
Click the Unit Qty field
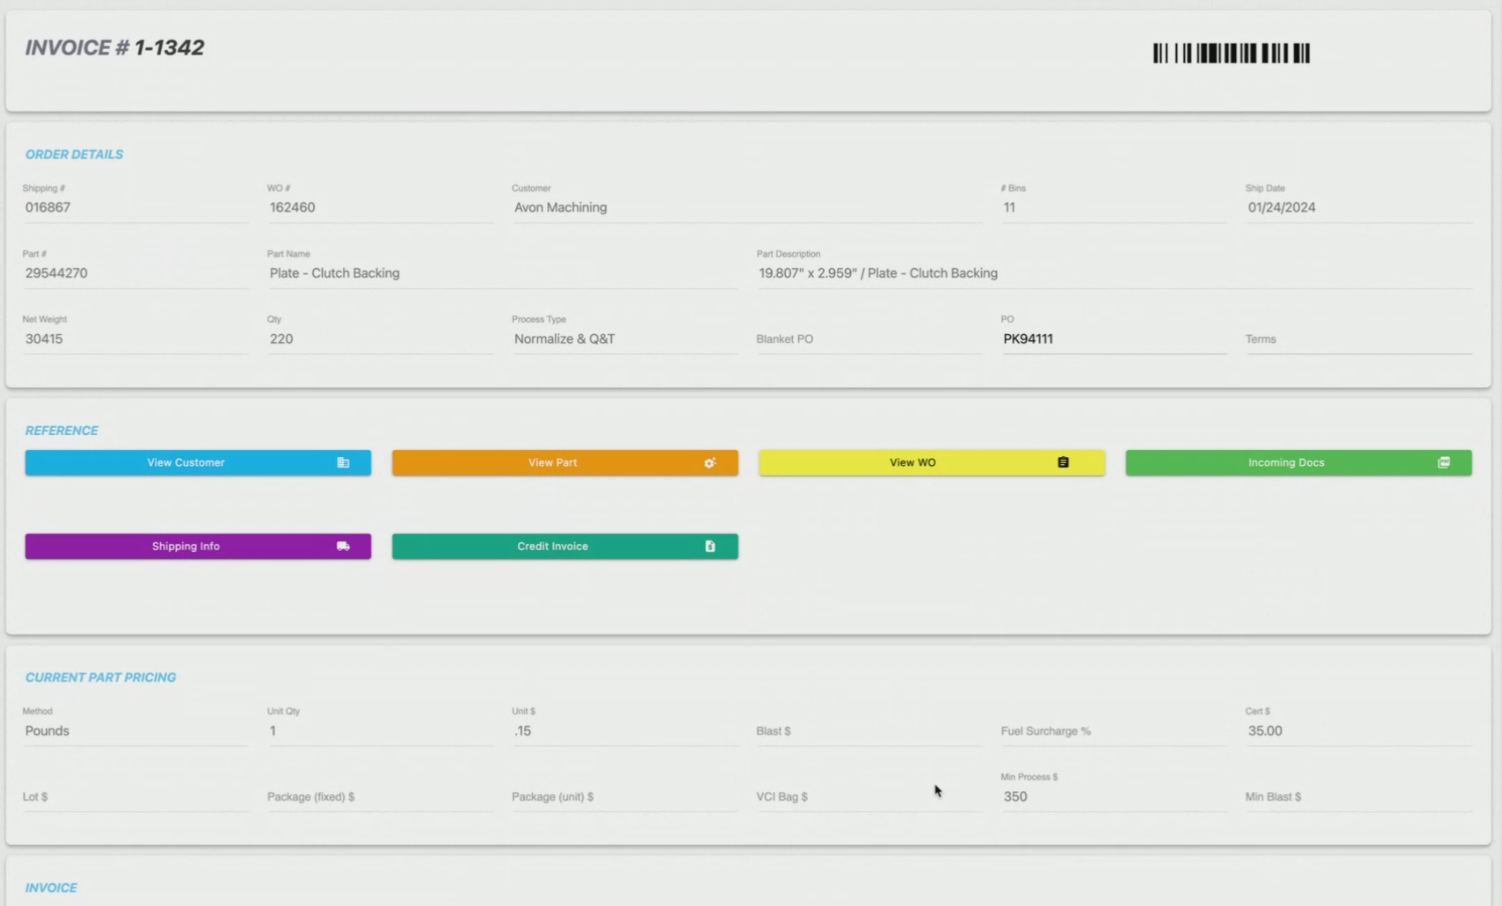tap(380, 731)
